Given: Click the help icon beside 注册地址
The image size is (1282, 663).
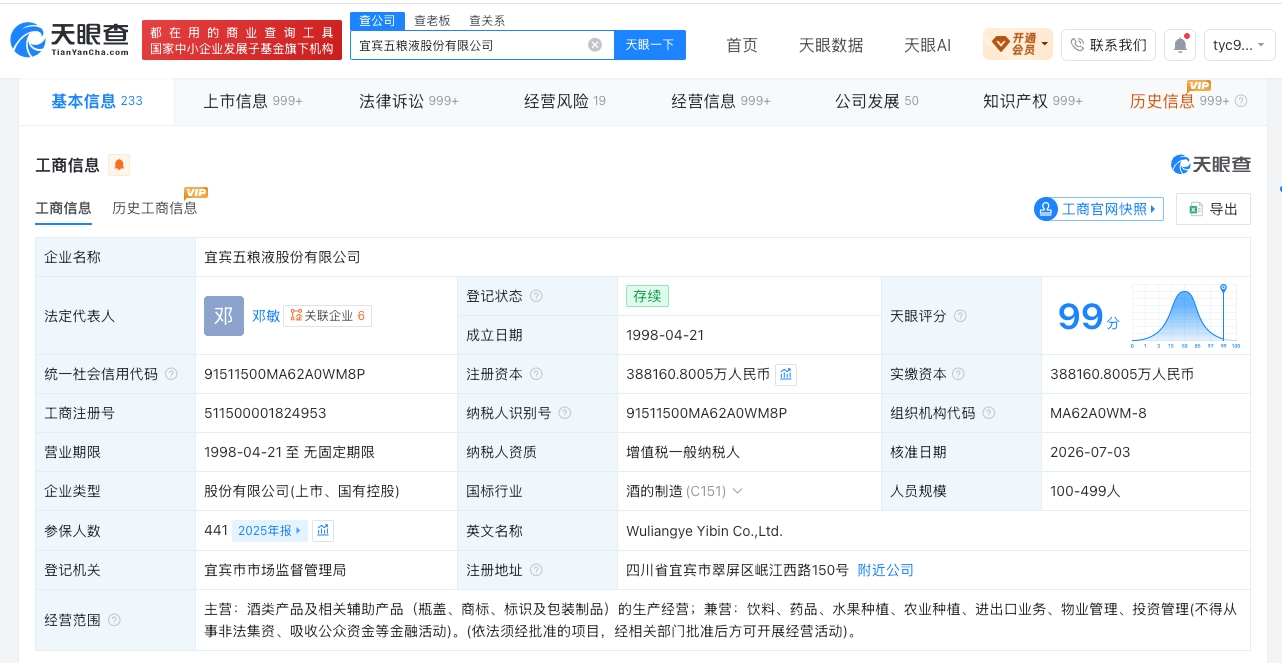Looking at the screenshot, I should (x=536, y=570).
